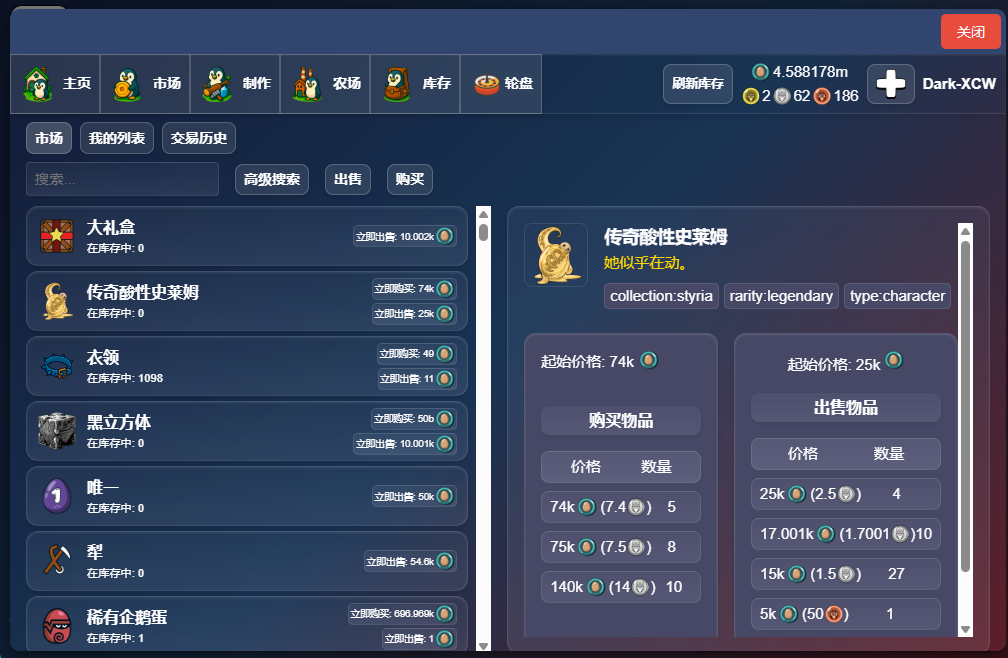The width and height of the screenshot is (1008, 658).
Task: Click the item list scrollbar down arrow
Action: click(483, 646)
